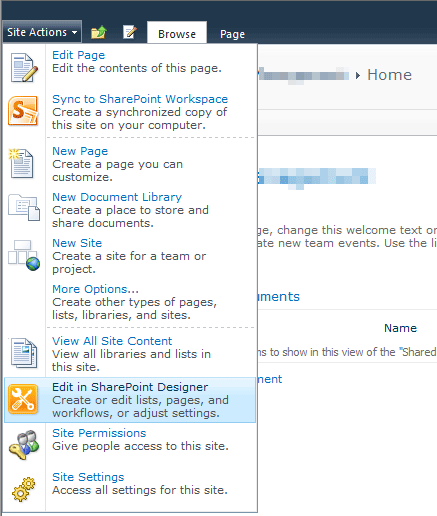Click the Navigate Up folder icon
The width and height of the screenshot is (437, 516).
98,32
